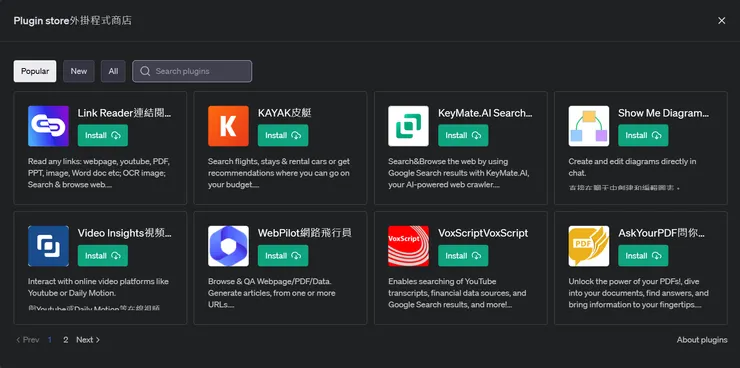740x368 pixels.
Task: Focus the Search plugins input field
Action: tap(192, 71)
